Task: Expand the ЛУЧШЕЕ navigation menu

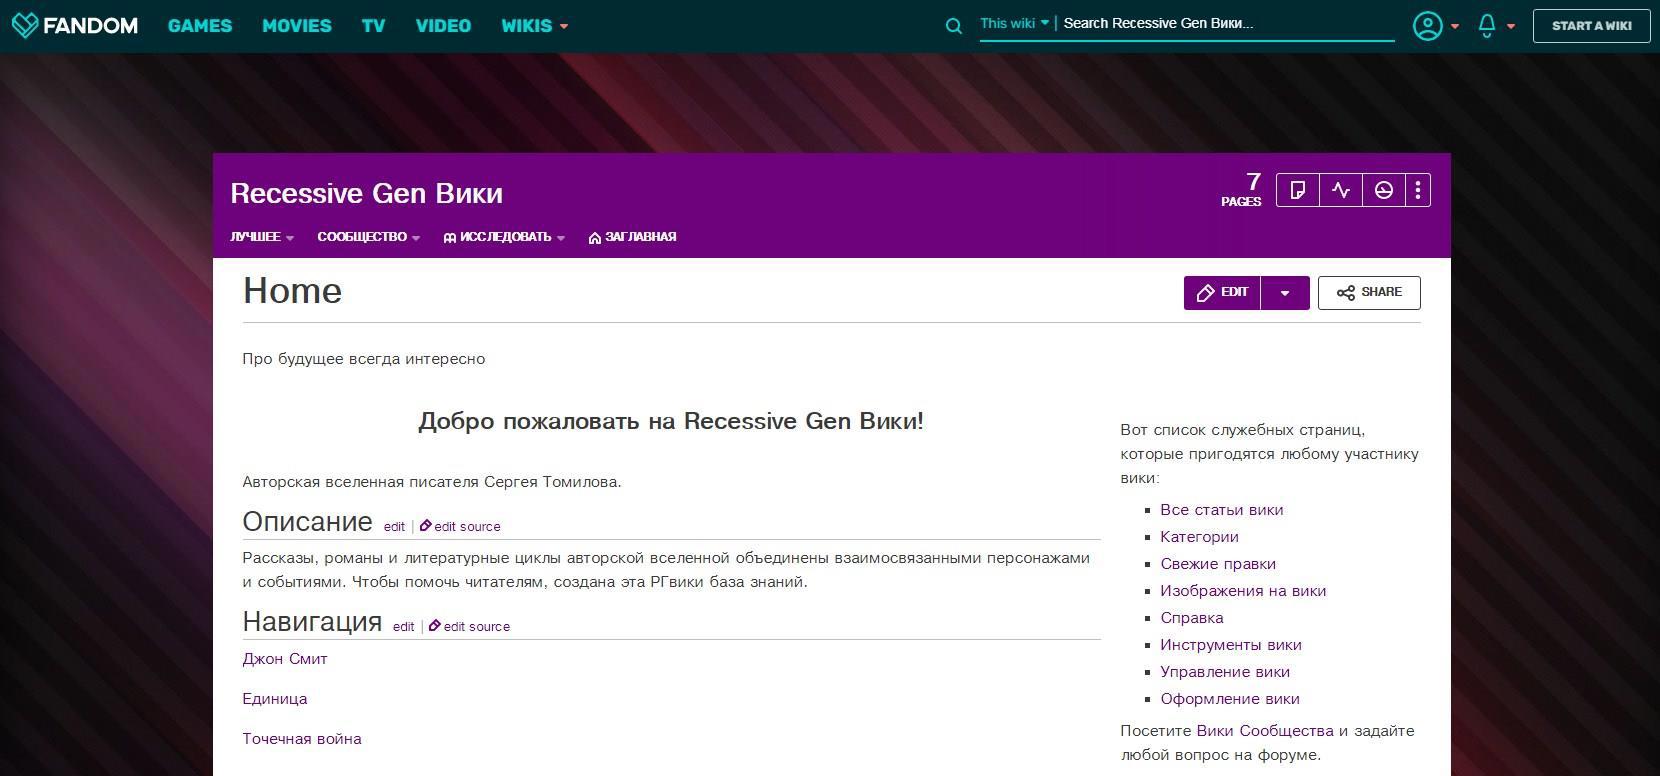Action: [262, 237]
